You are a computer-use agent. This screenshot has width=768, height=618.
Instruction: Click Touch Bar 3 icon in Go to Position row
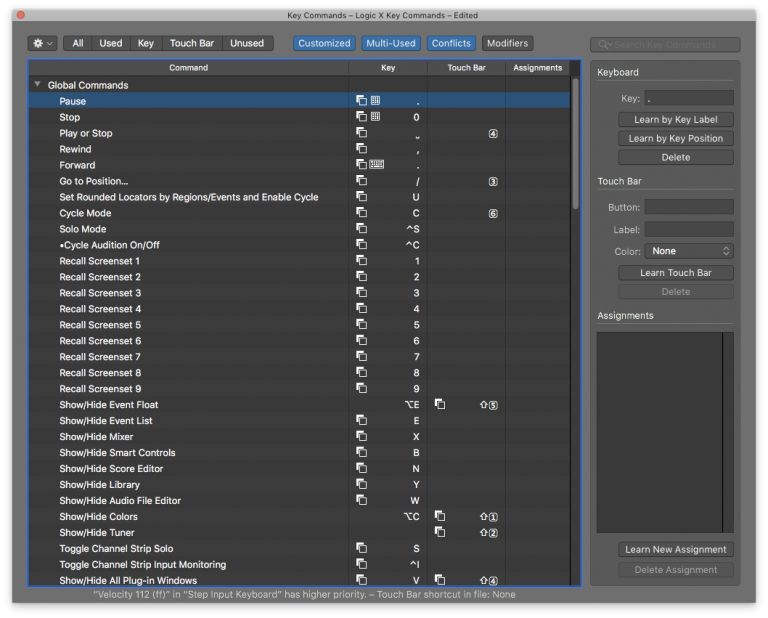[493, 182]
